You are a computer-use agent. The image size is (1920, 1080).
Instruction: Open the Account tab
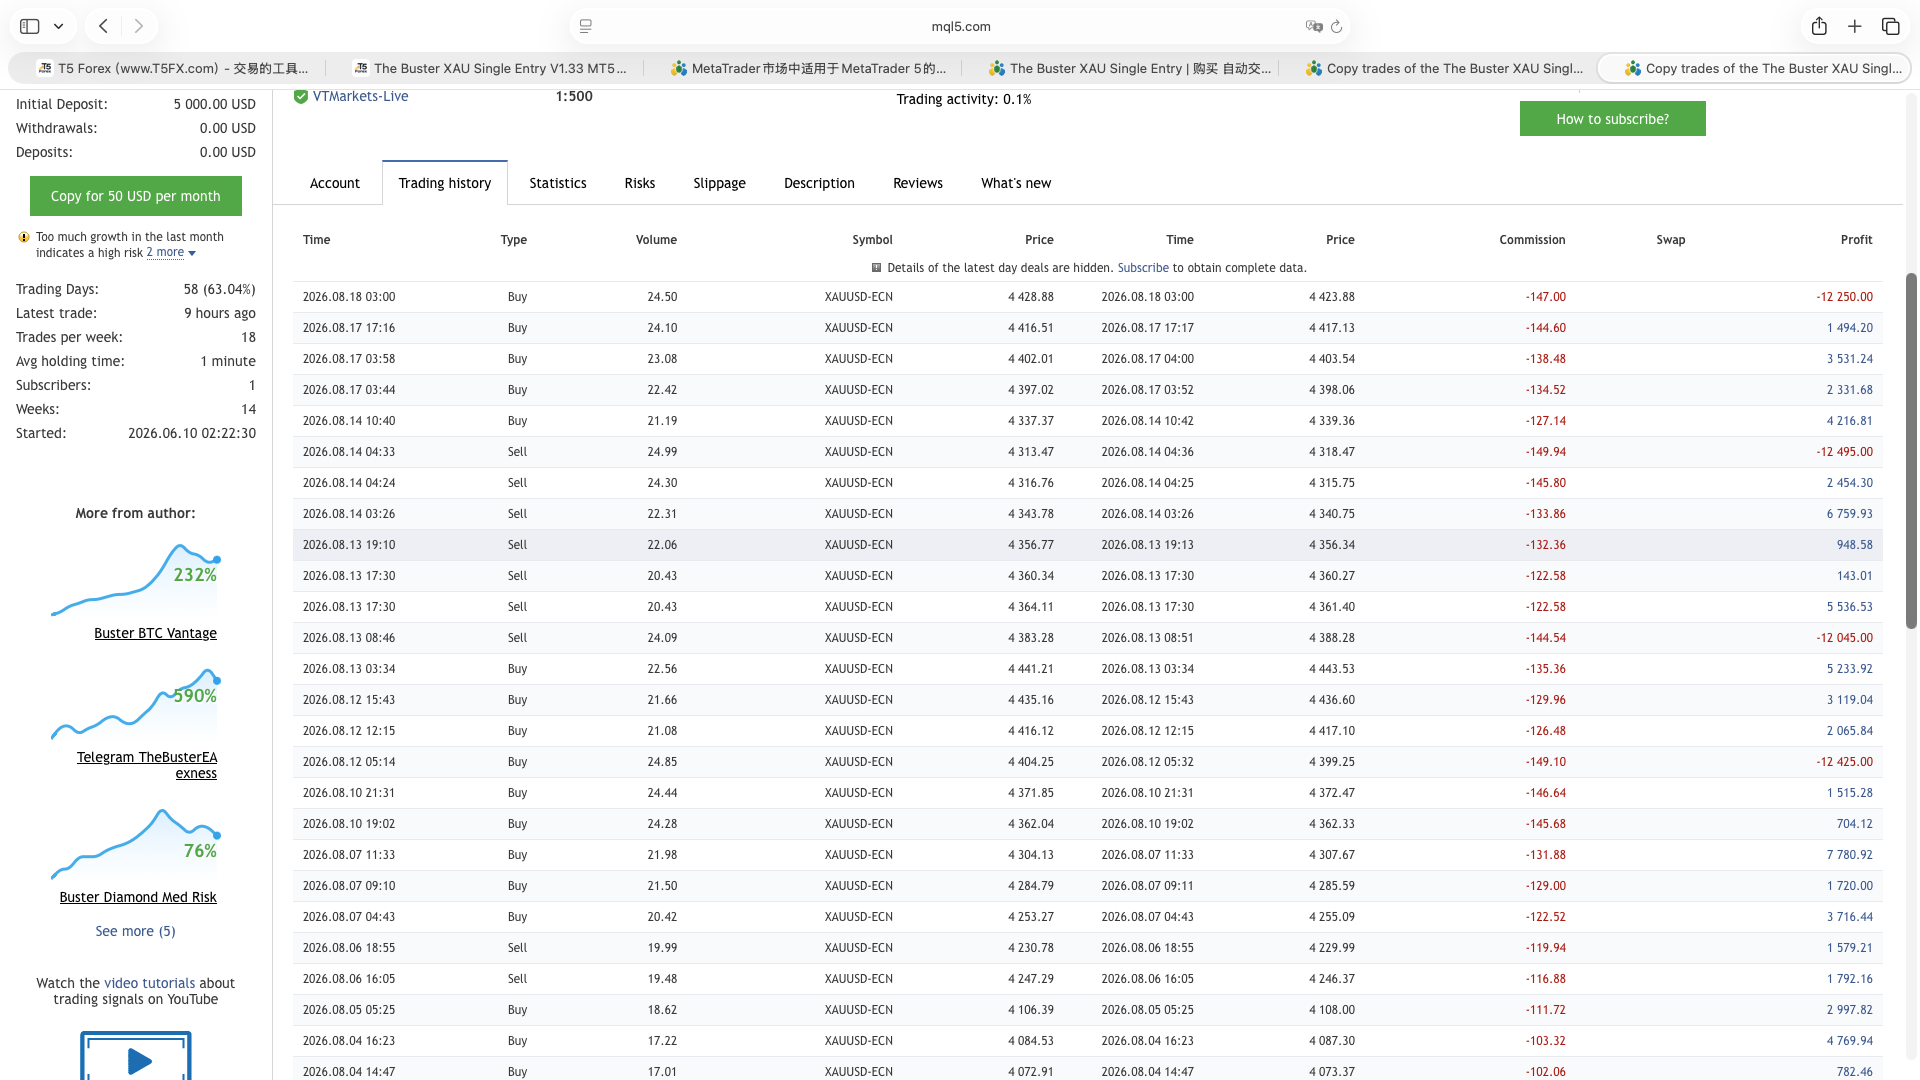tap(335, 183)
